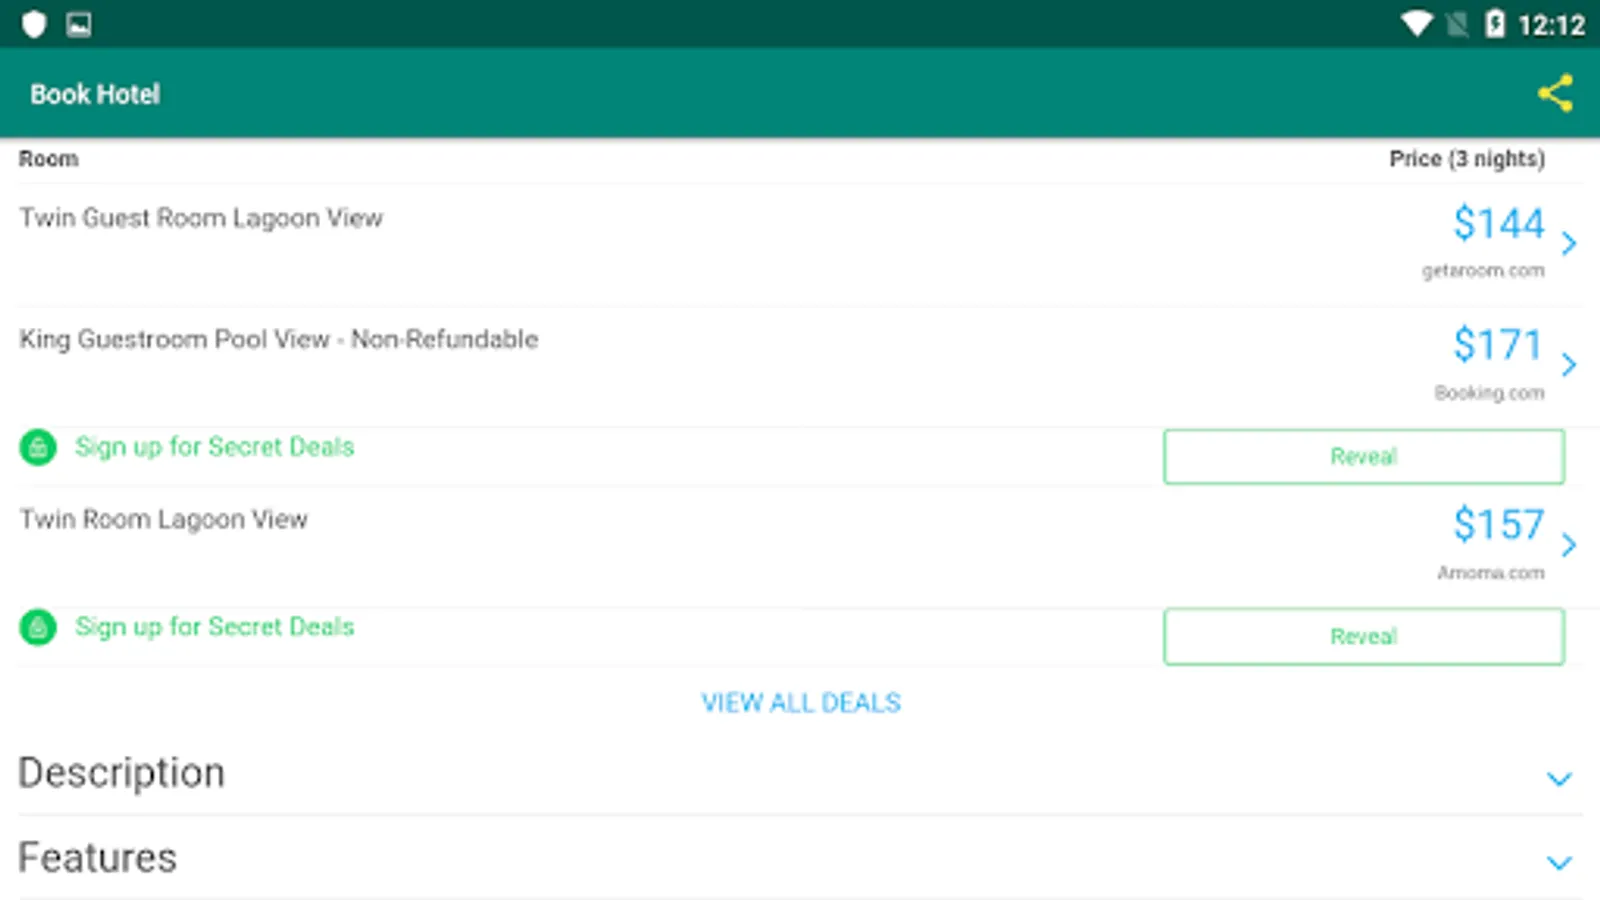The width and height of the screenshot is (1600, 900).
Task: Tap the battery icon in status bar
Action: (x=1495, y=24)
